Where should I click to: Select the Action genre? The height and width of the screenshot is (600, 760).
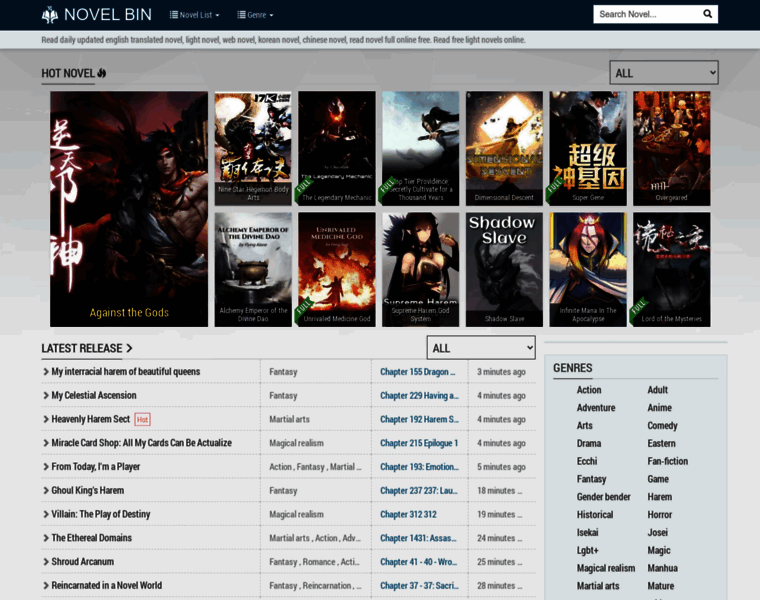589,390
